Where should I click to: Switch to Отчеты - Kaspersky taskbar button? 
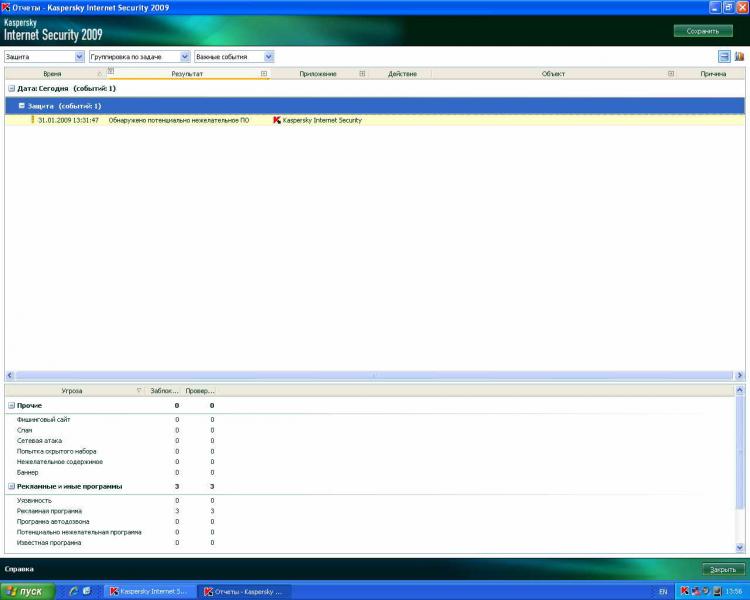point(245,591)
